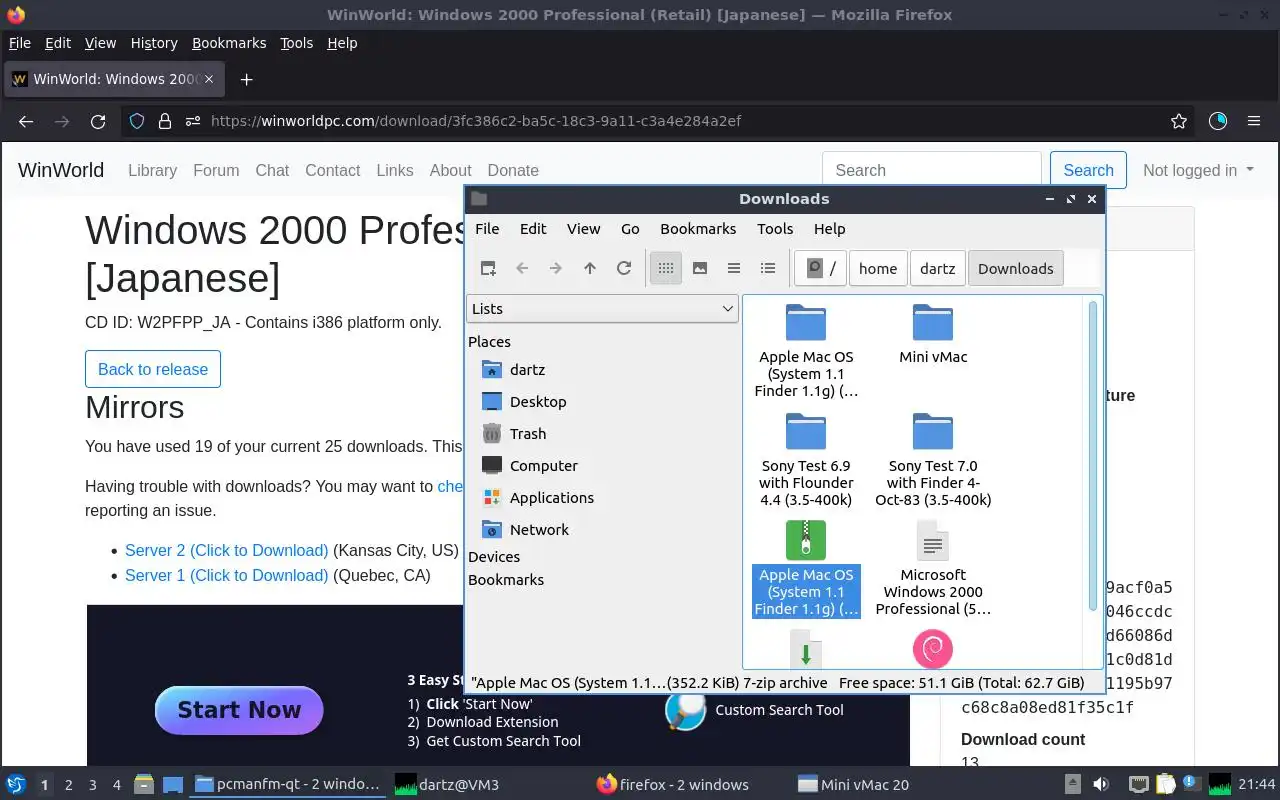Switch to compact list view

734,268
